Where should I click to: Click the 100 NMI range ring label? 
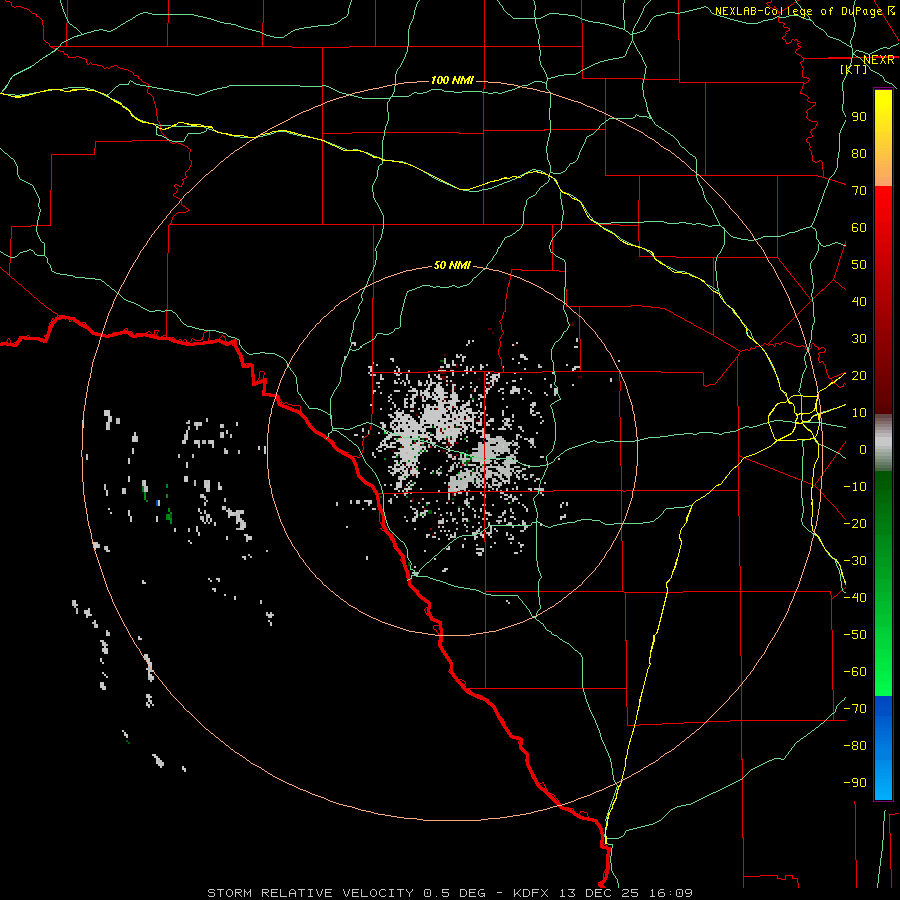452,80
